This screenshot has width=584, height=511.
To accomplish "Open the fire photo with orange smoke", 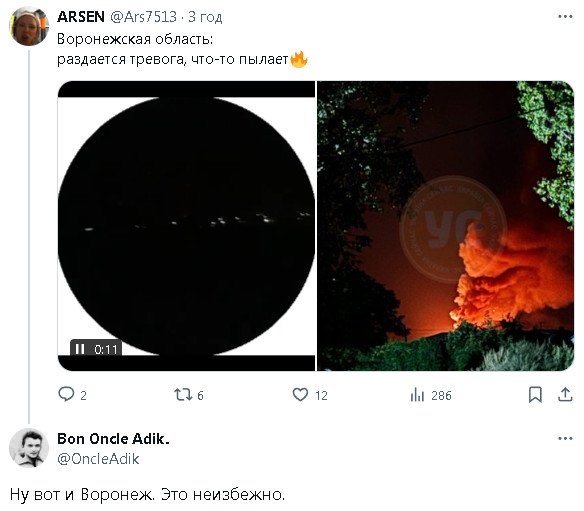I will tap(445, 226).
